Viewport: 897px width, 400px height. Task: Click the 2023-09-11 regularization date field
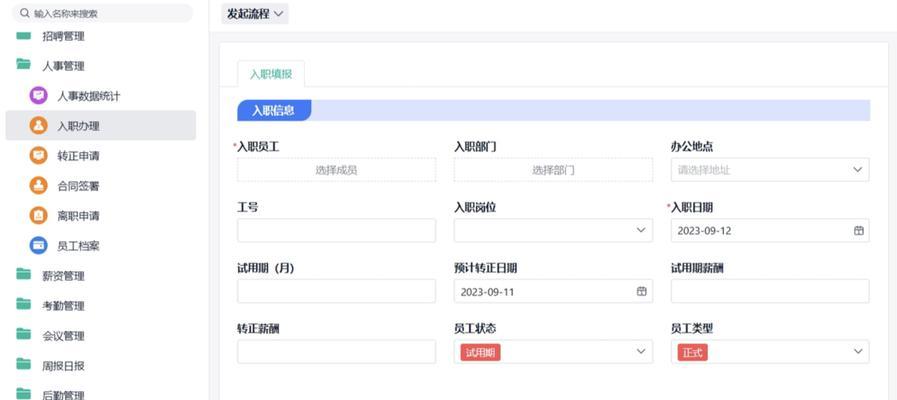pyautogui.click(x=553, y=291)
